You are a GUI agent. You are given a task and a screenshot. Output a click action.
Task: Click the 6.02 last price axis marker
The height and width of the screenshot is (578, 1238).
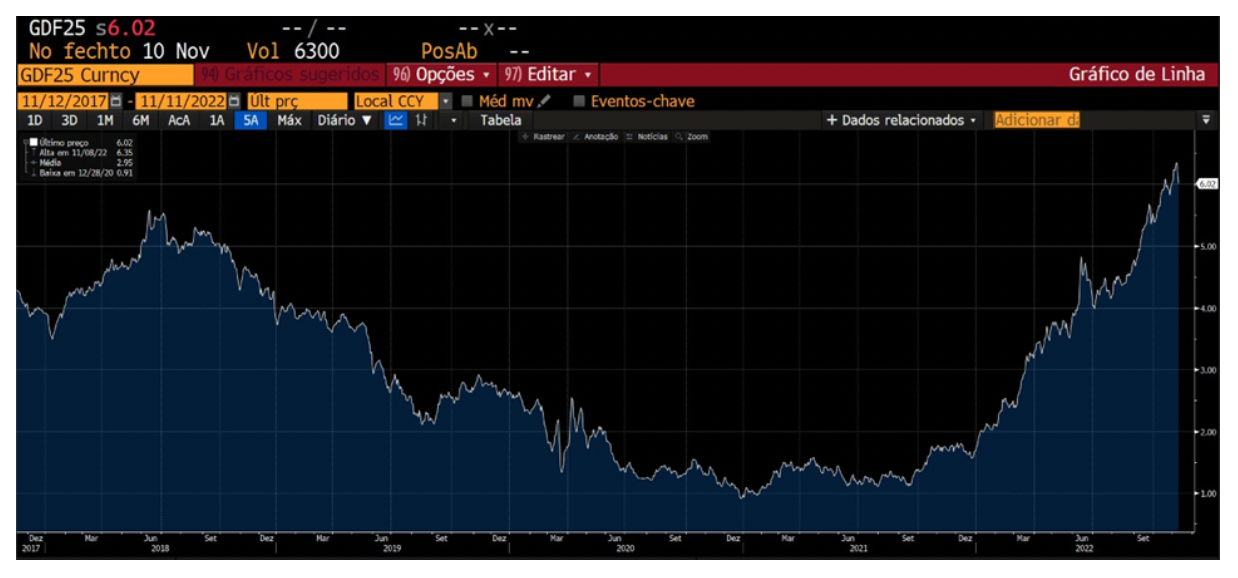(x=1207, y=184)
